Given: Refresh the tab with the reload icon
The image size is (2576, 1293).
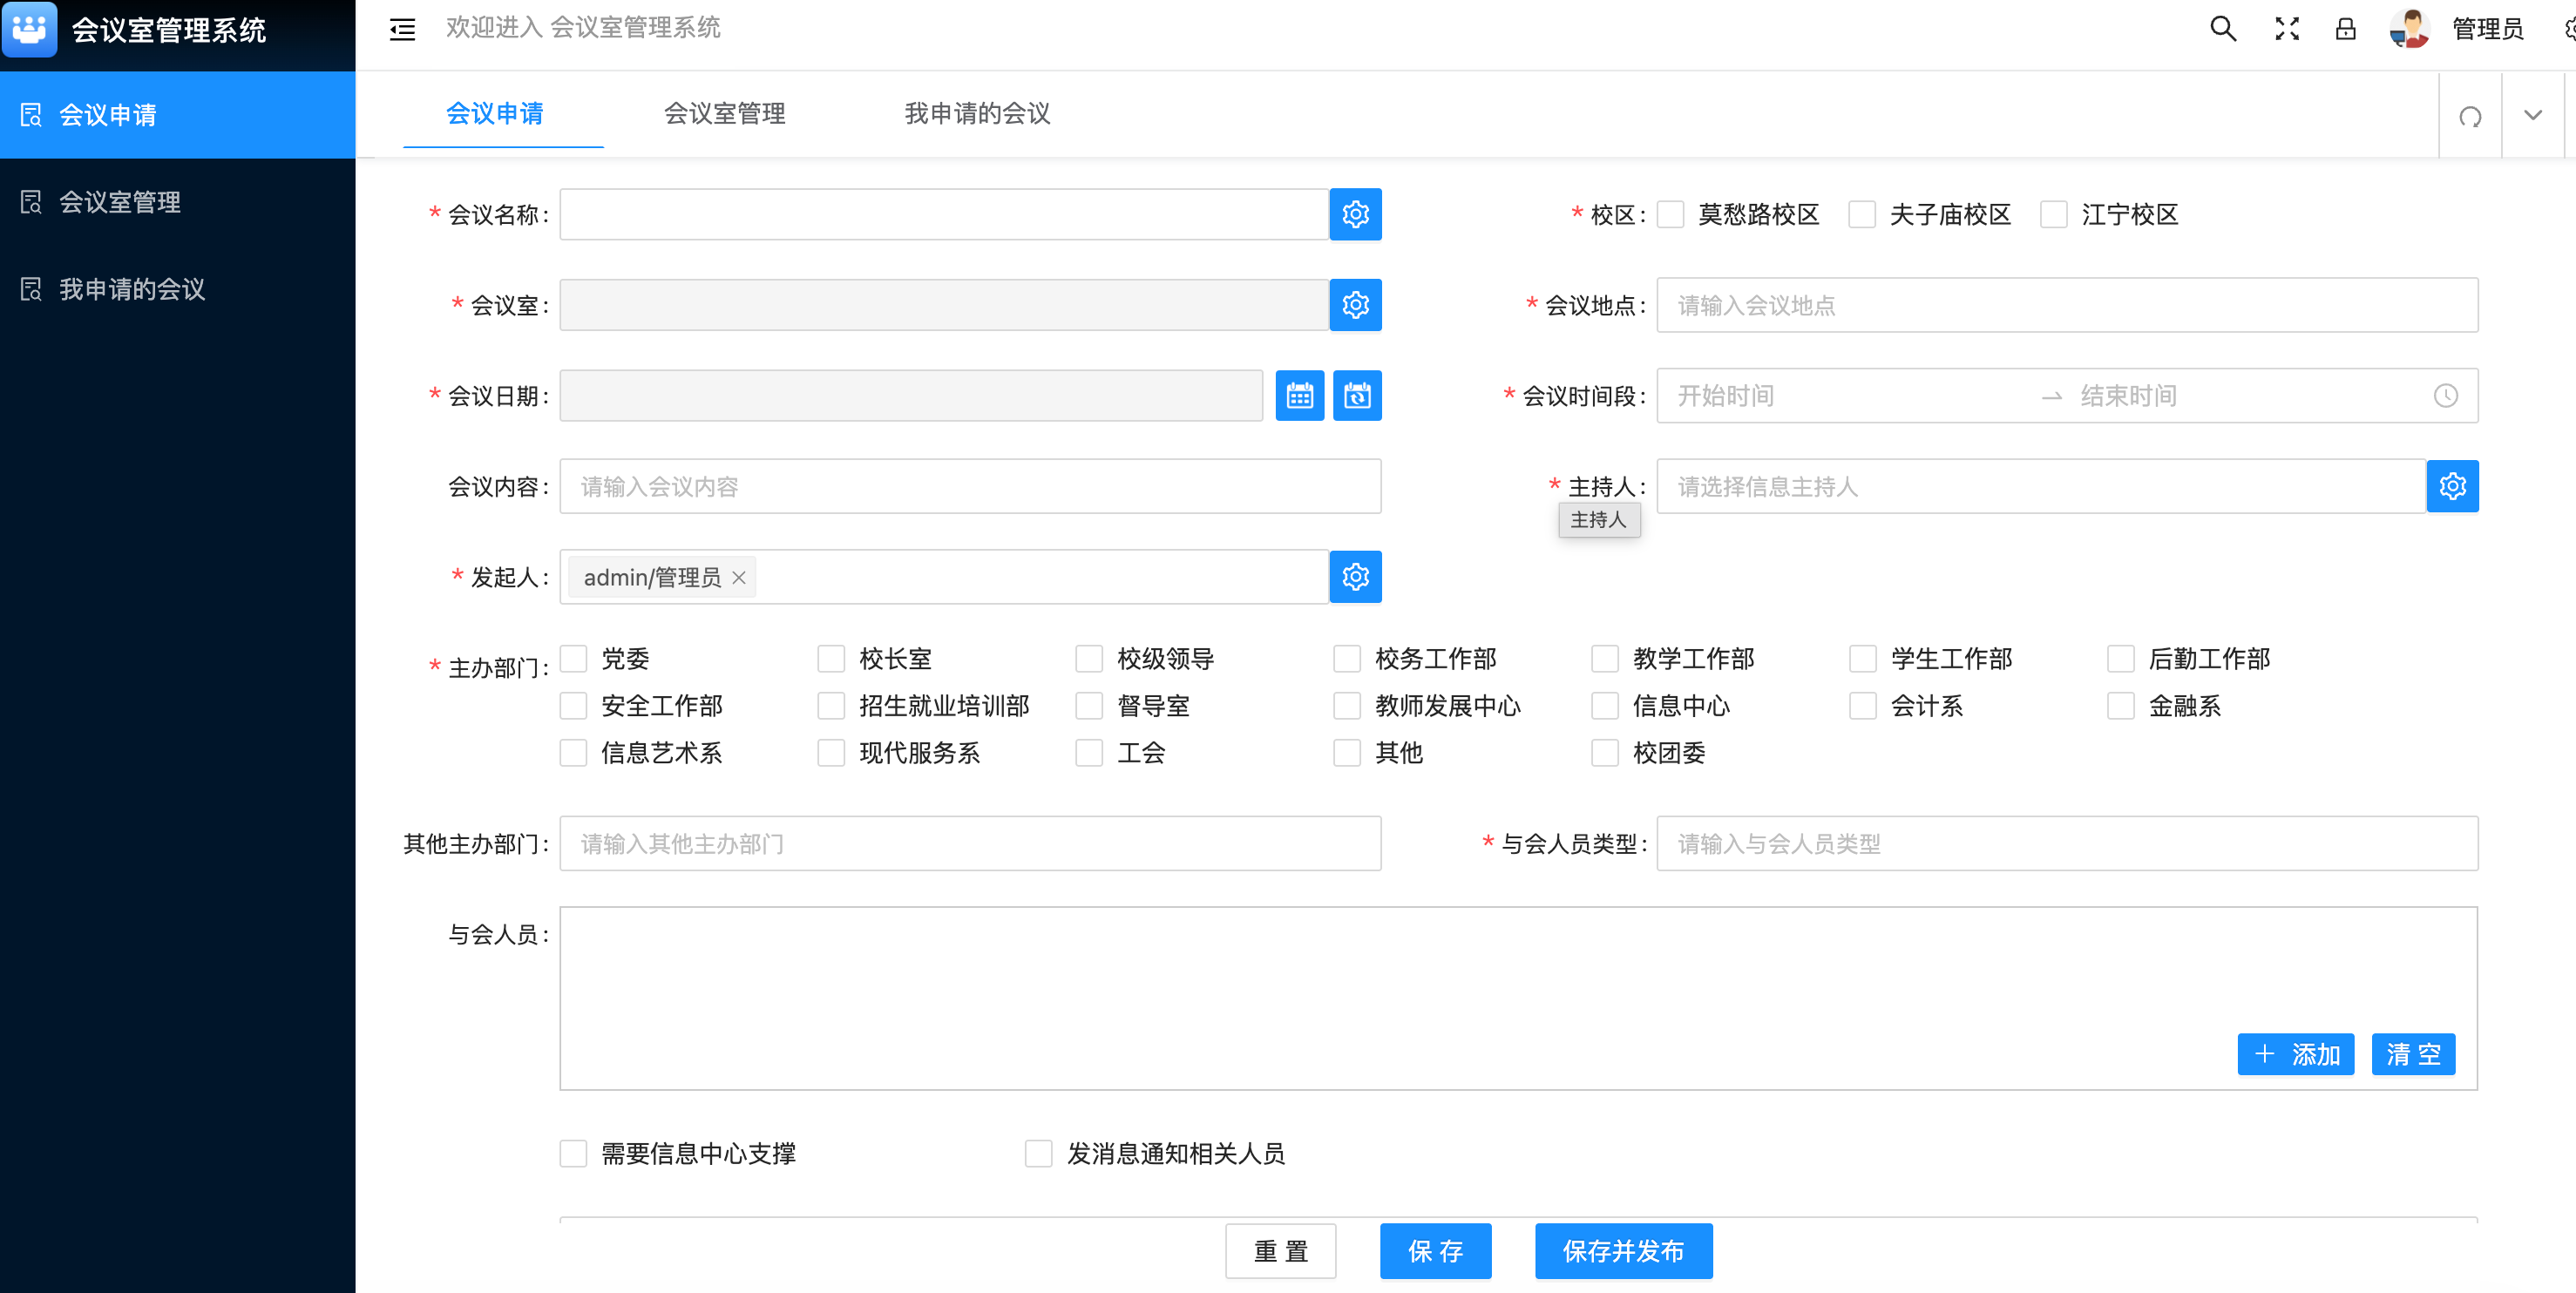Looking at the screenshot, I should [x=2470, y=116].
